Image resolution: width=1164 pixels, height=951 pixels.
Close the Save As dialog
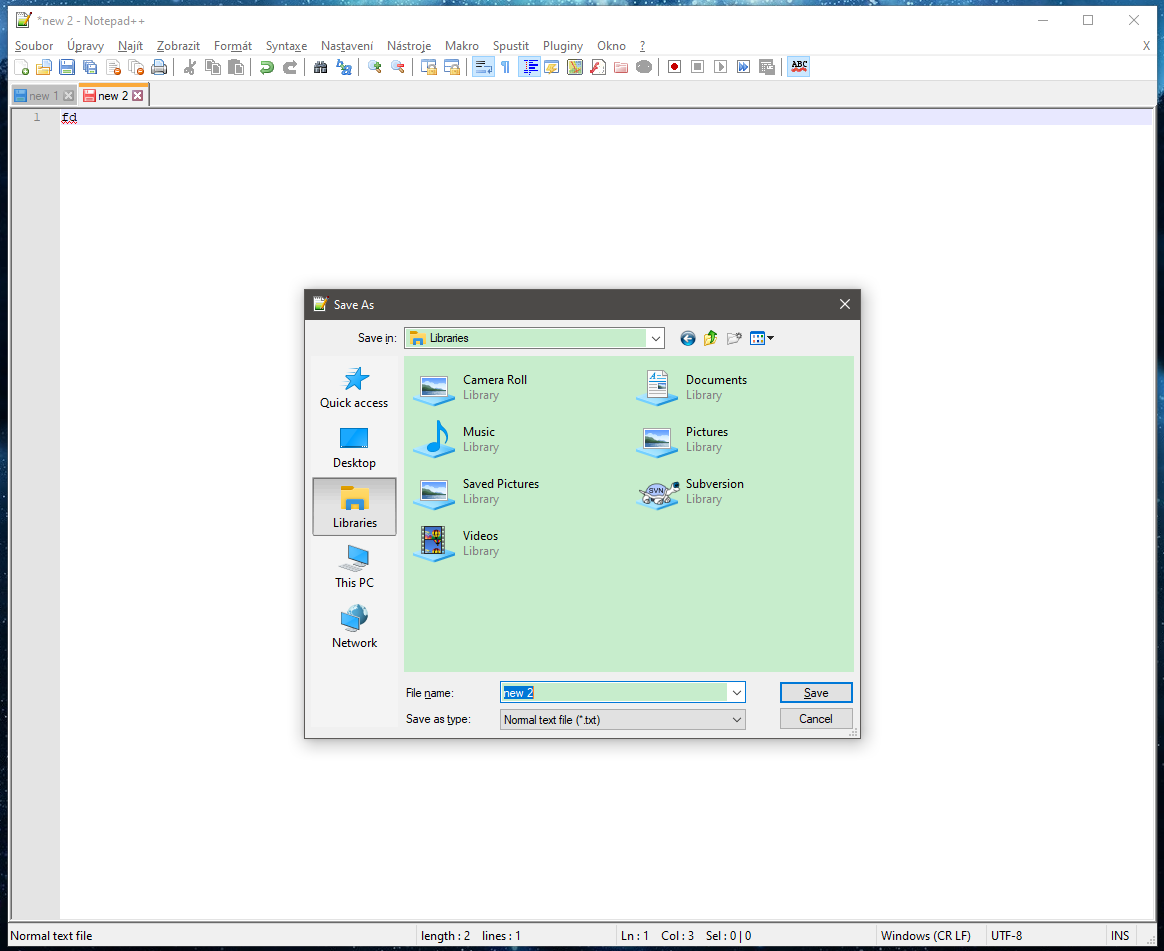(x=845, y=304)
